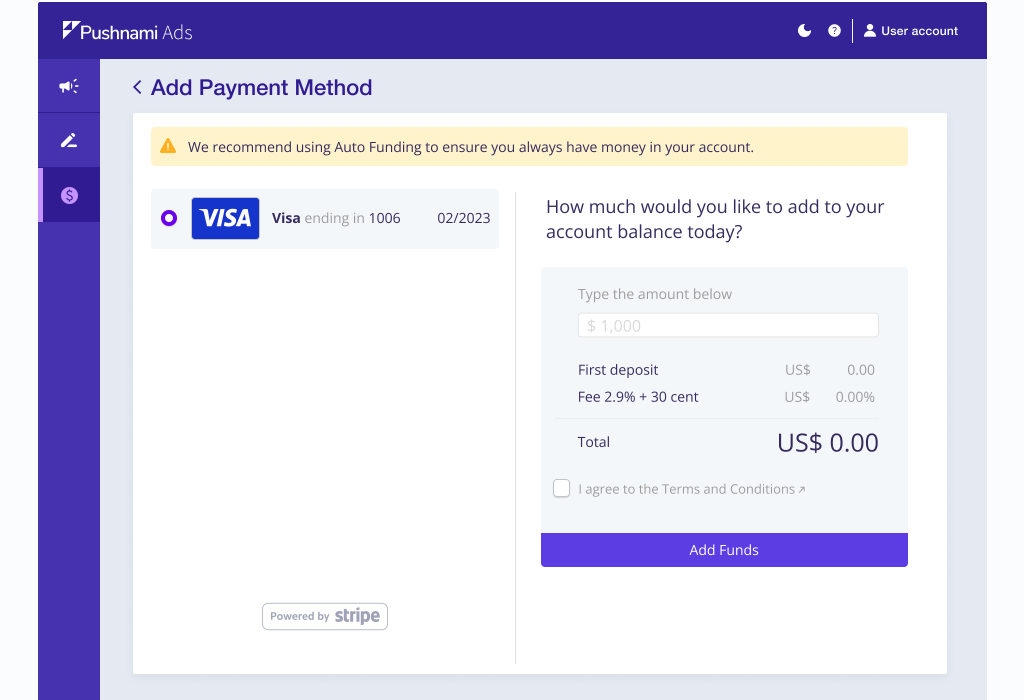Click the Add Payment Method heading
This screenshot has width=1024, height=700.
261,88
